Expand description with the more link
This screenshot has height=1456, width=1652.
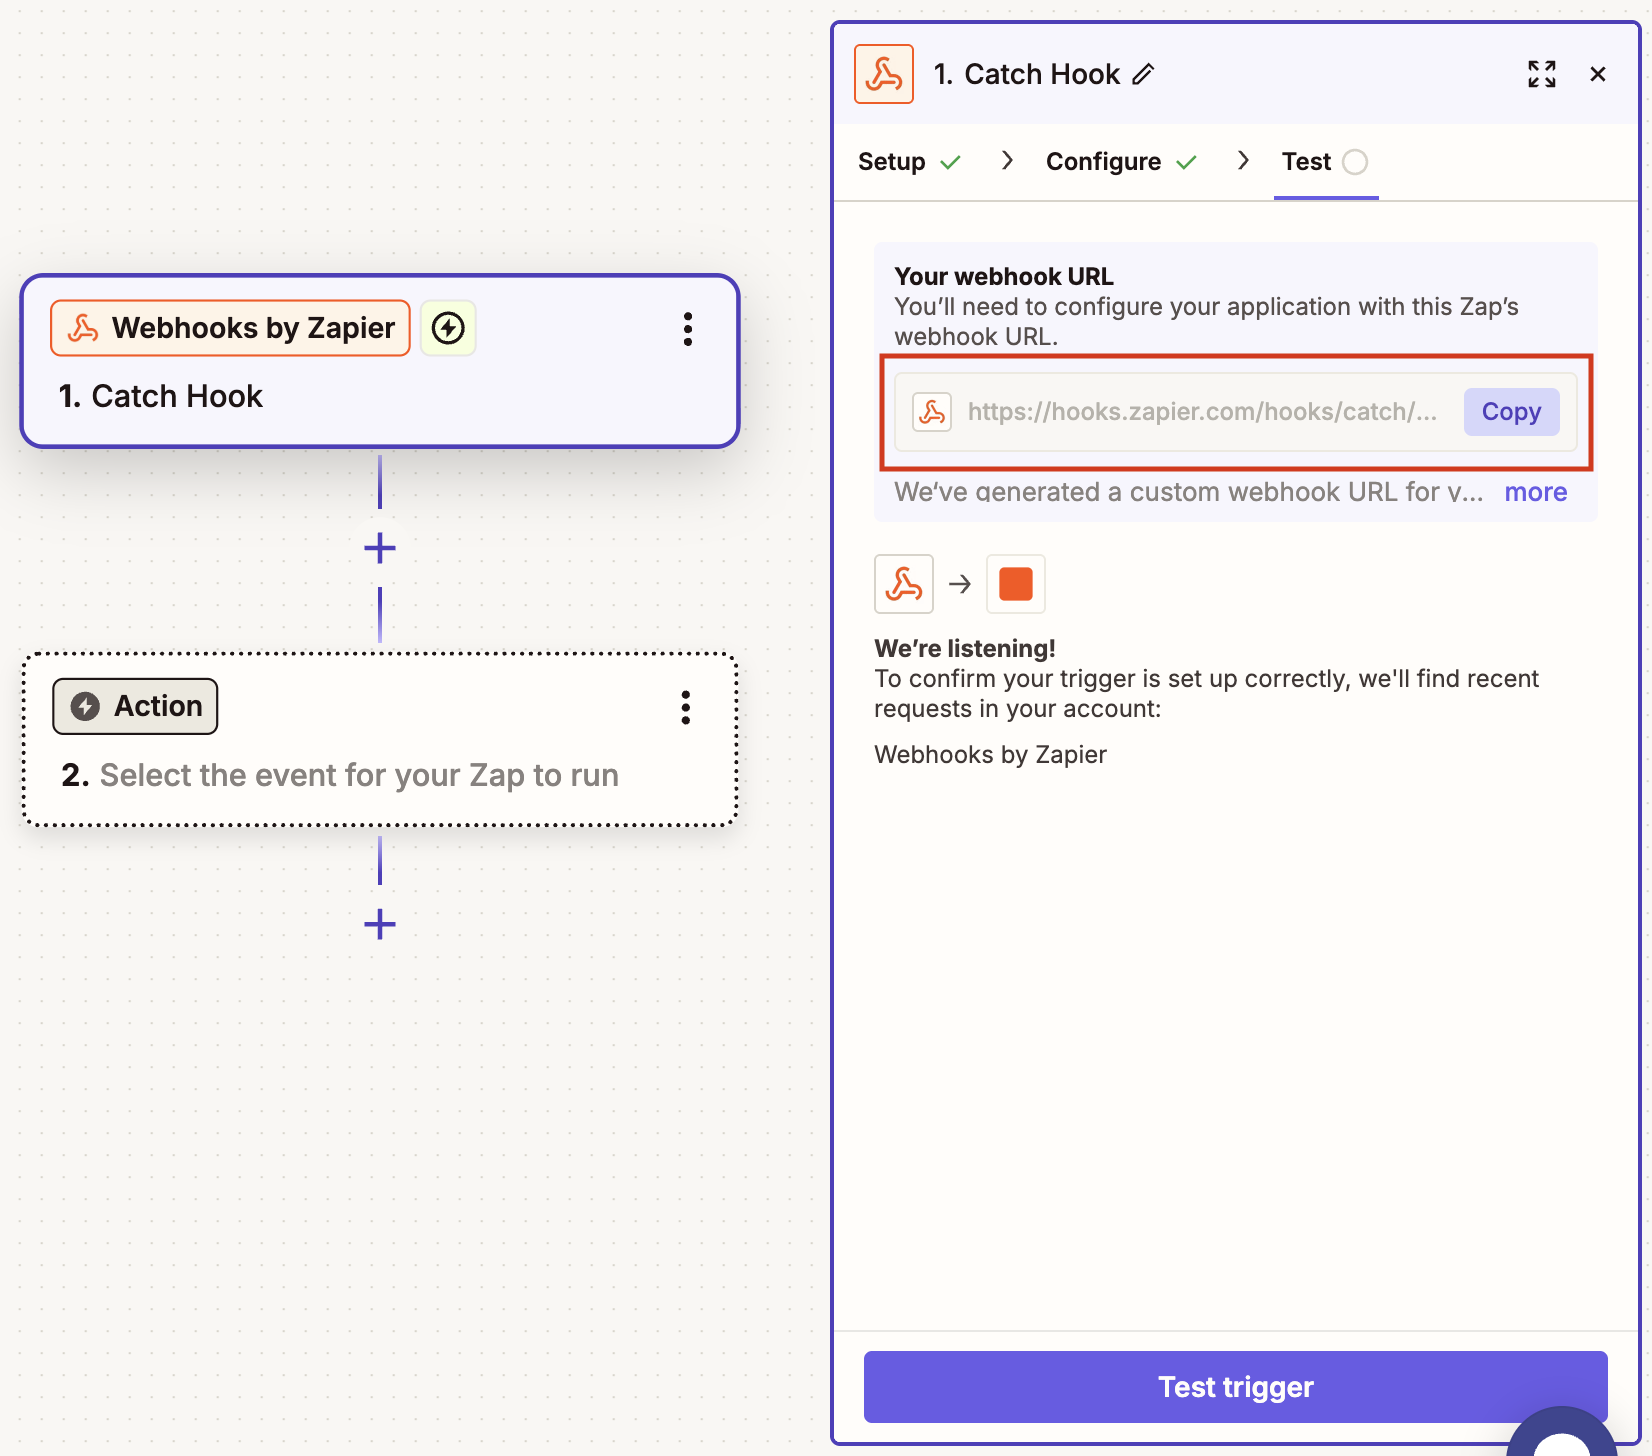tap(1535, 492)
